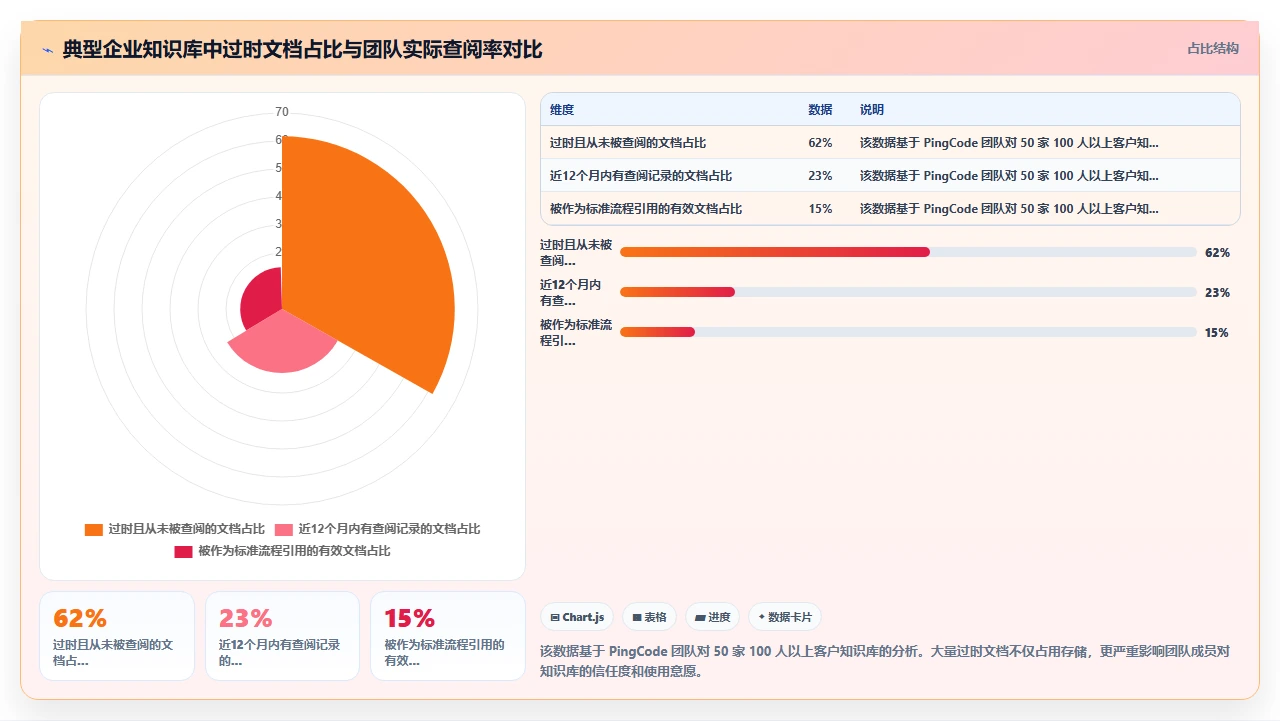This screenshot has height=721, width=1280.
Task: Select table row 近12个月内有查阅记录的文档占比
Action: coord(890,176)
